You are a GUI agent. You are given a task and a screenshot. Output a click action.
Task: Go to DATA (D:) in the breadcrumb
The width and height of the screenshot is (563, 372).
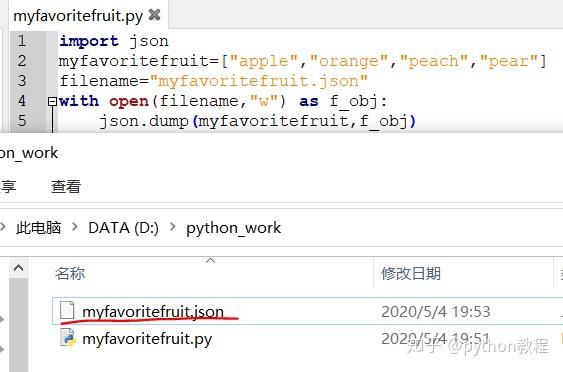[x=124, y=228]
